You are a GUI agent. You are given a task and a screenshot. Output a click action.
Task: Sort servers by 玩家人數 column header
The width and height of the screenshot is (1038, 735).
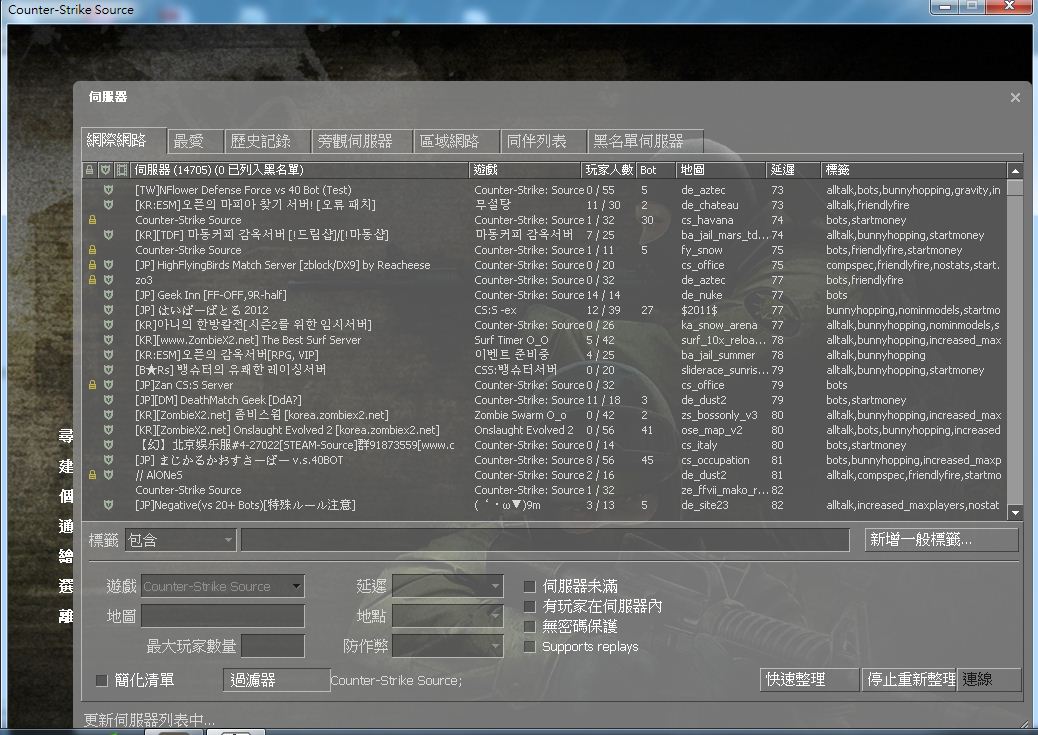[608, 170]
